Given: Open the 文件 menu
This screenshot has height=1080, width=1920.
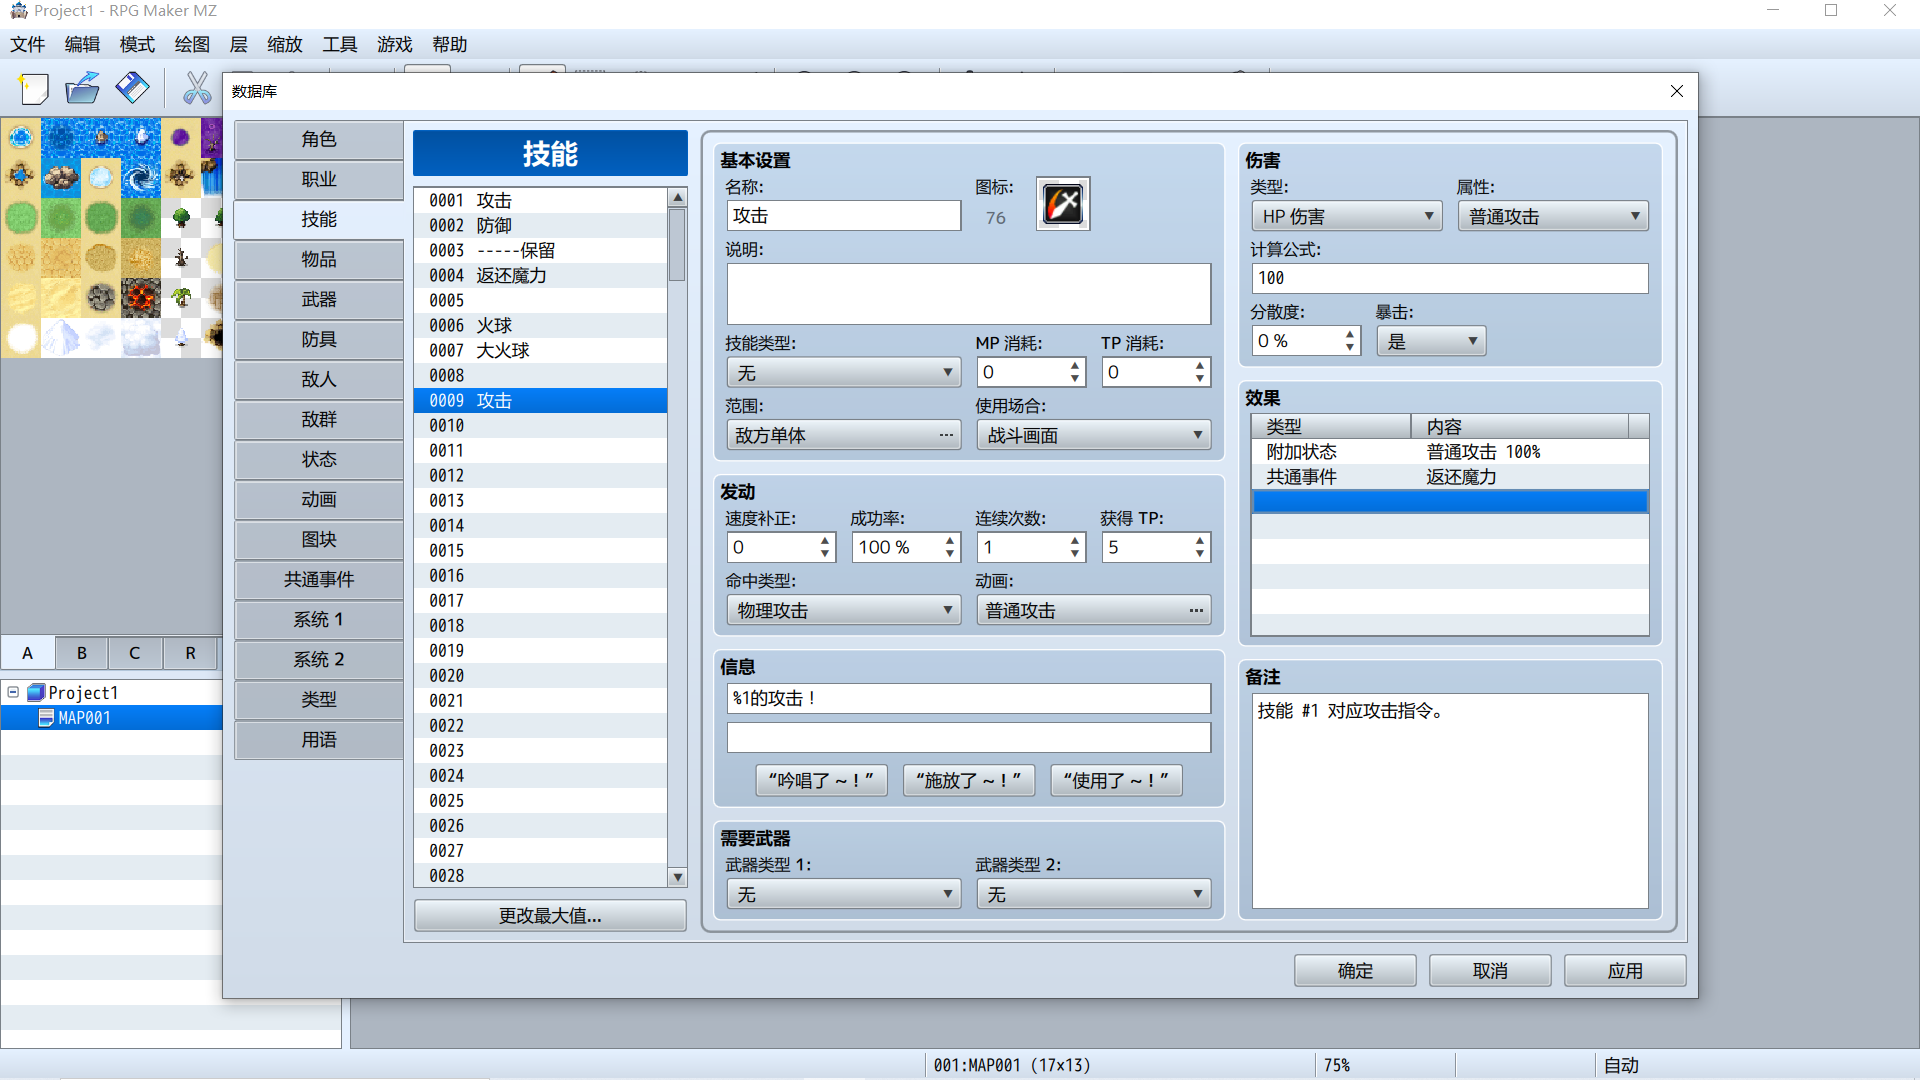Looking at the screenshot, I should pos(28,44).
